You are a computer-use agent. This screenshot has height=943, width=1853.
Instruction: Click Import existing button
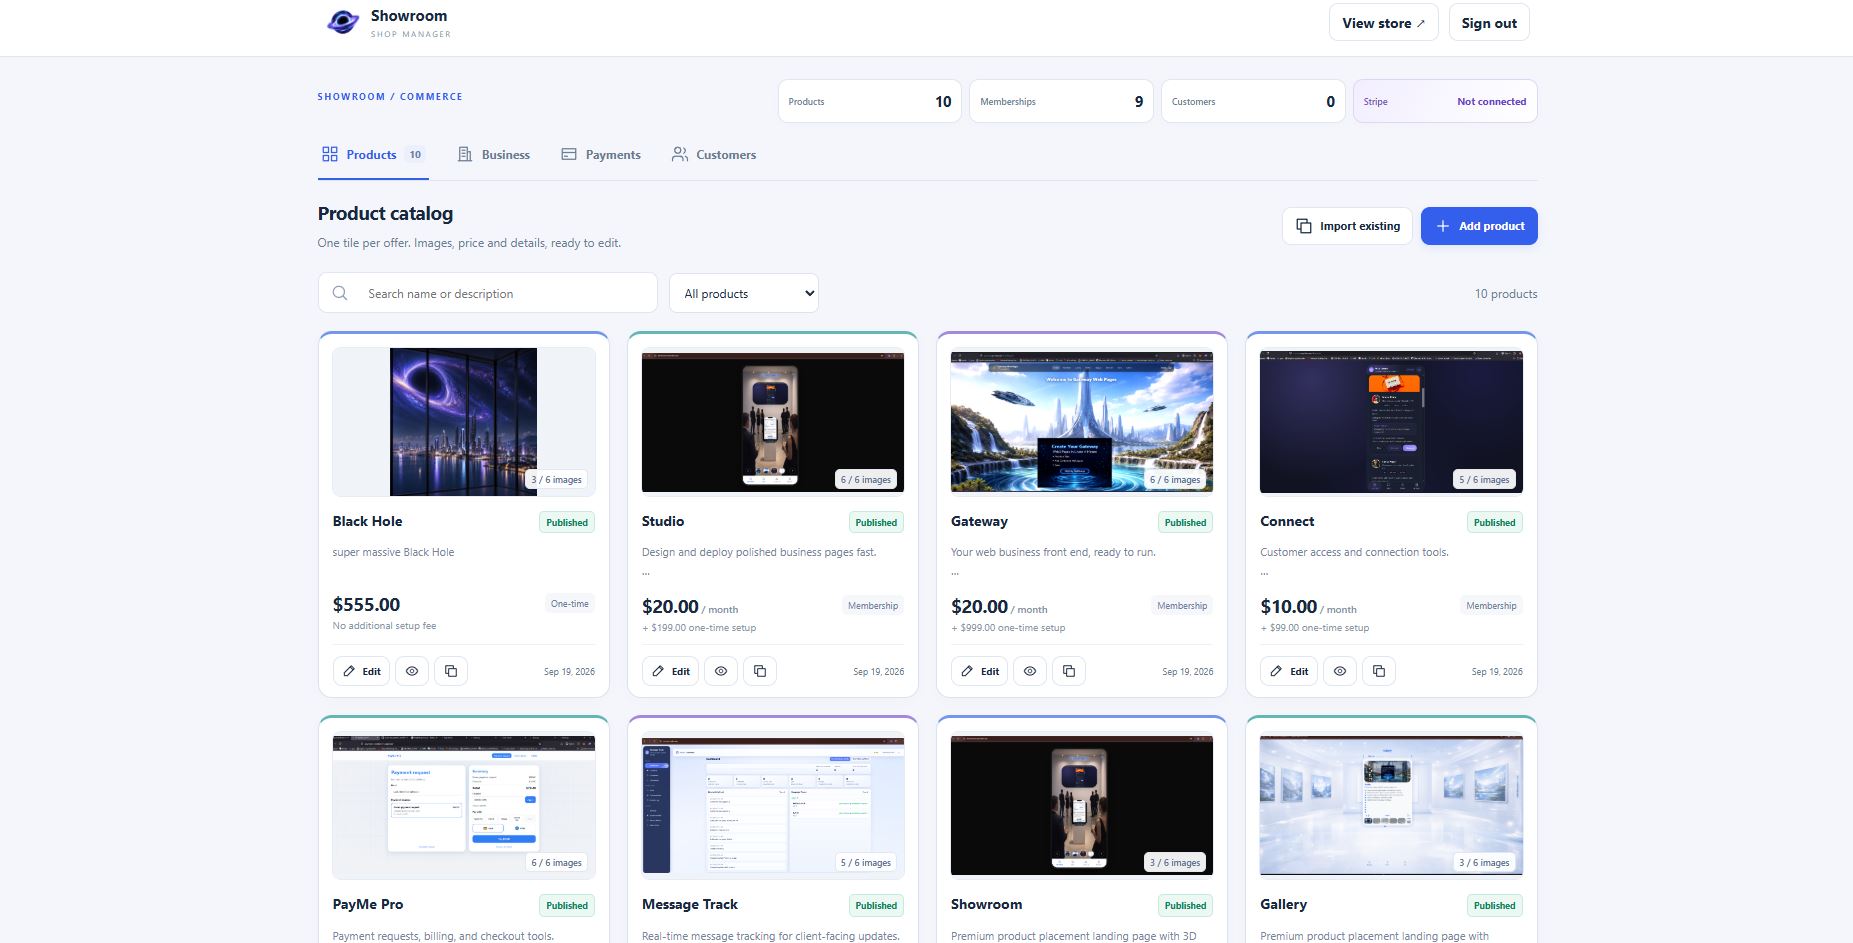(x=1347, y=226)
